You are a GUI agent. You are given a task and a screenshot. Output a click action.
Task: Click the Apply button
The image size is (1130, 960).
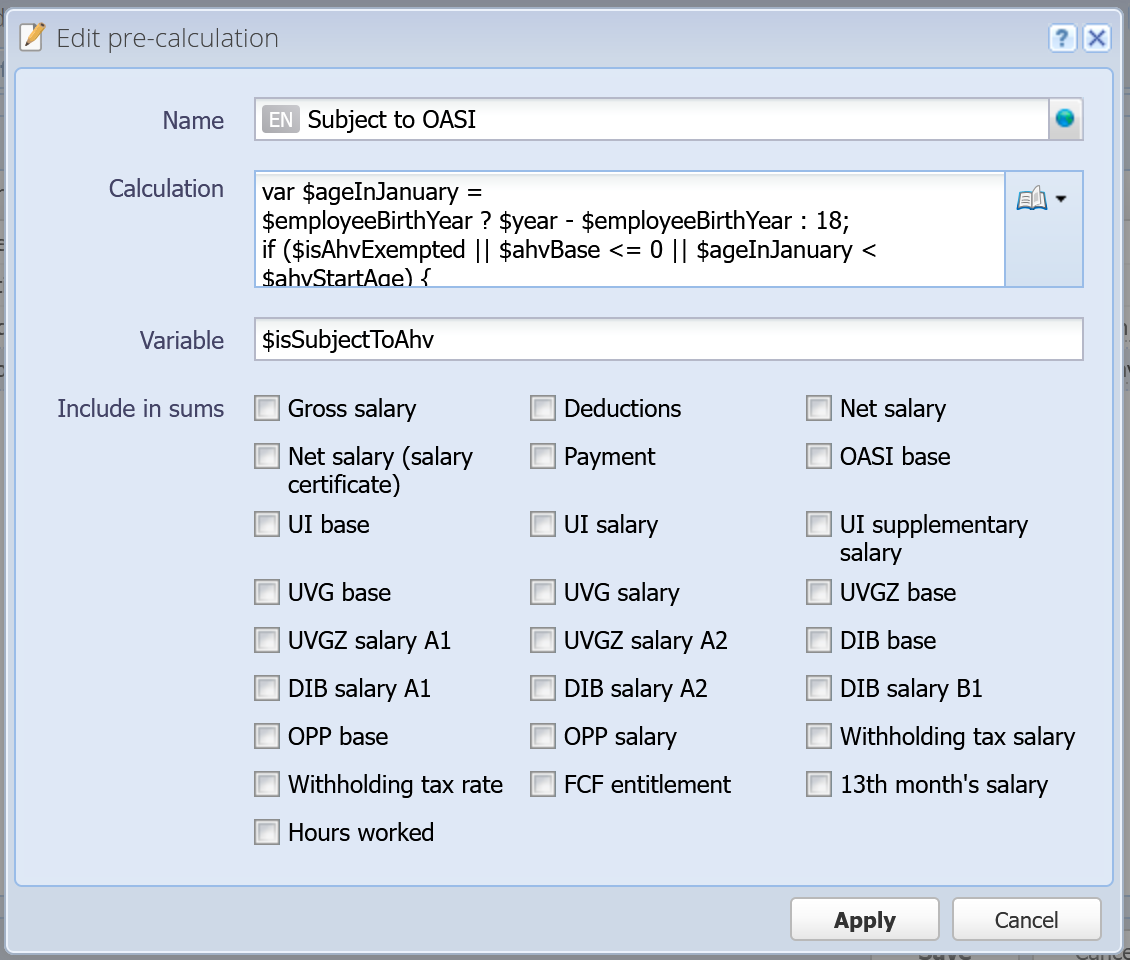(865, 920)
